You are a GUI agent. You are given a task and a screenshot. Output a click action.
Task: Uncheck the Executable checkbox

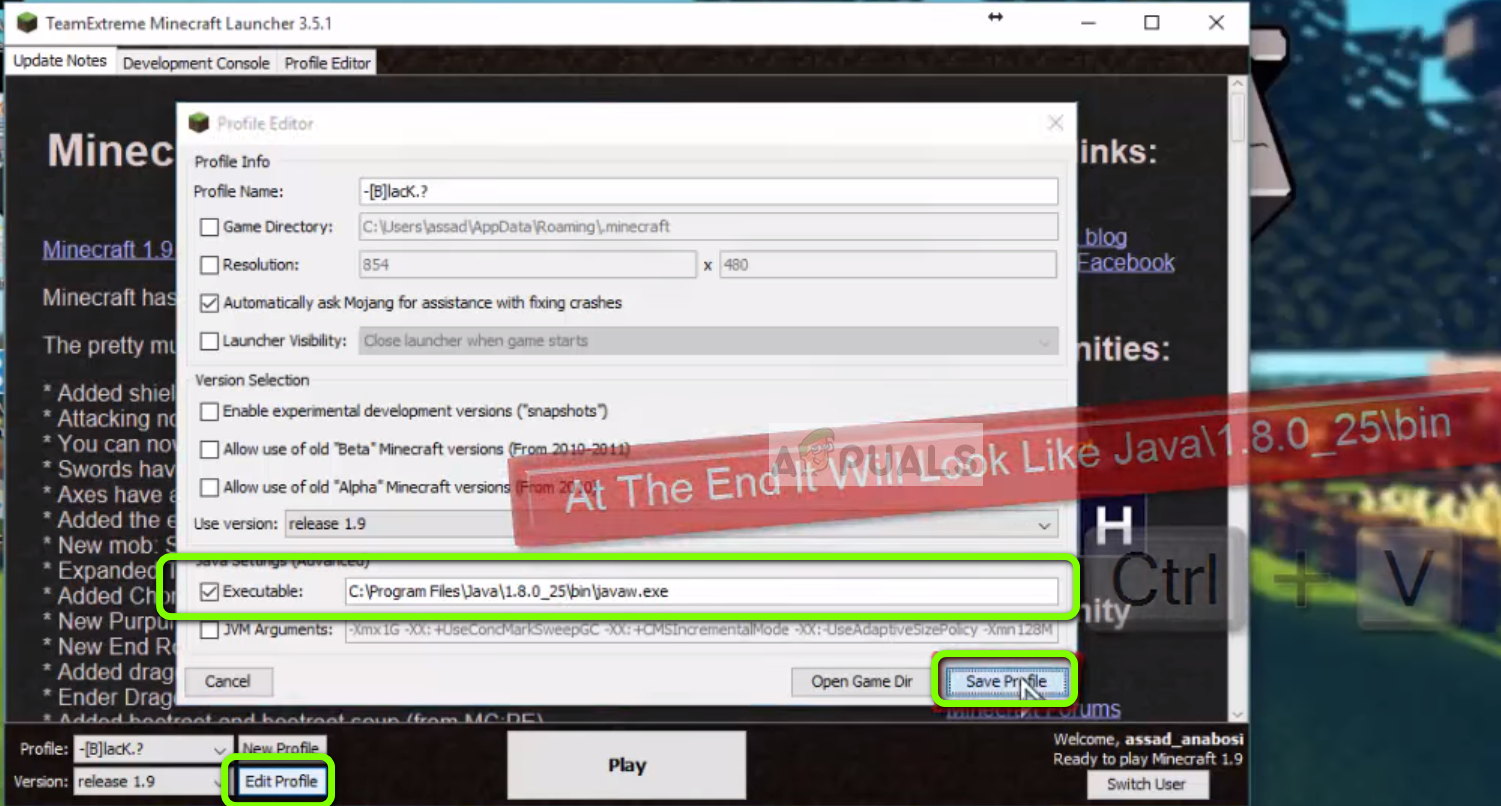click(x=209, y=592)
